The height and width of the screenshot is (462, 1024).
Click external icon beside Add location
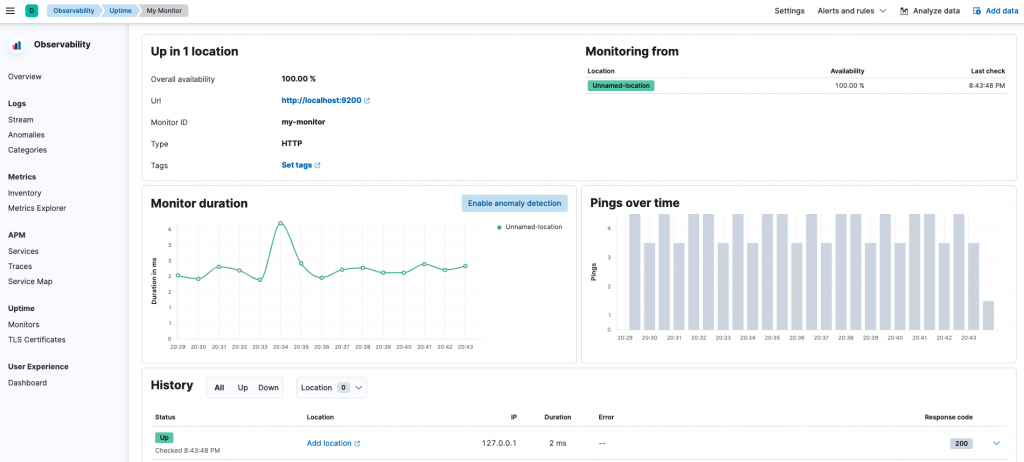click(357, 443)
